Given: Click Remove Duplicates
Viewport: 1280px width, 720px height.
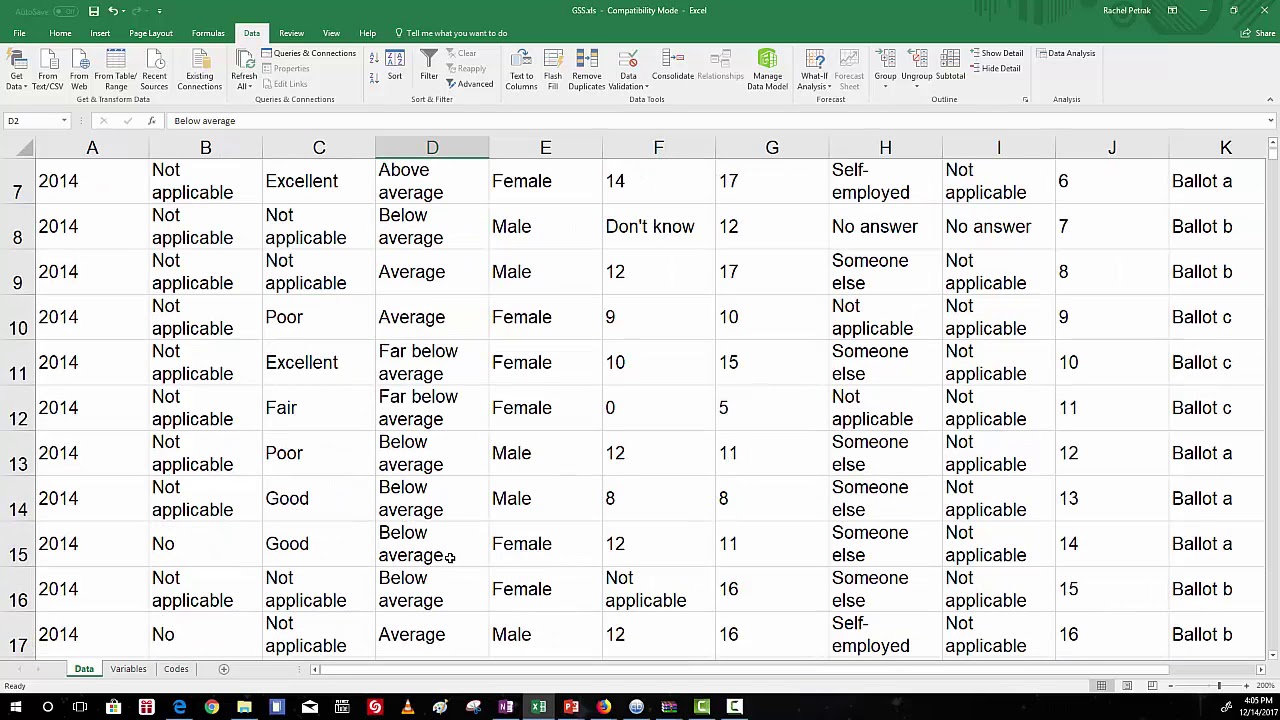Looking at the screenshot, I should (x=587, y=70).
